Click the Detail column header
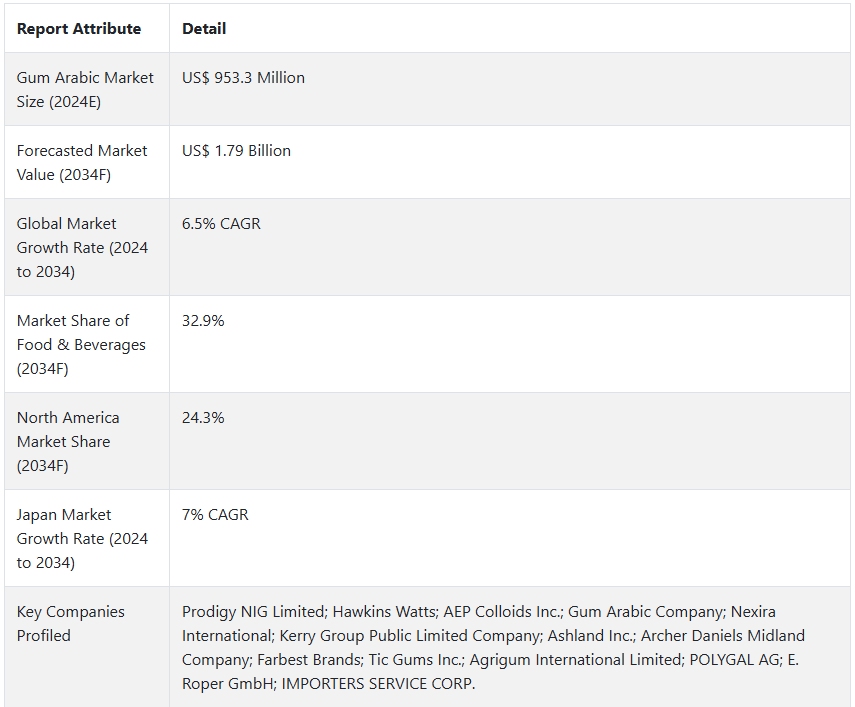The width and height of the screenshot is (855, 707). coord(204,29)
